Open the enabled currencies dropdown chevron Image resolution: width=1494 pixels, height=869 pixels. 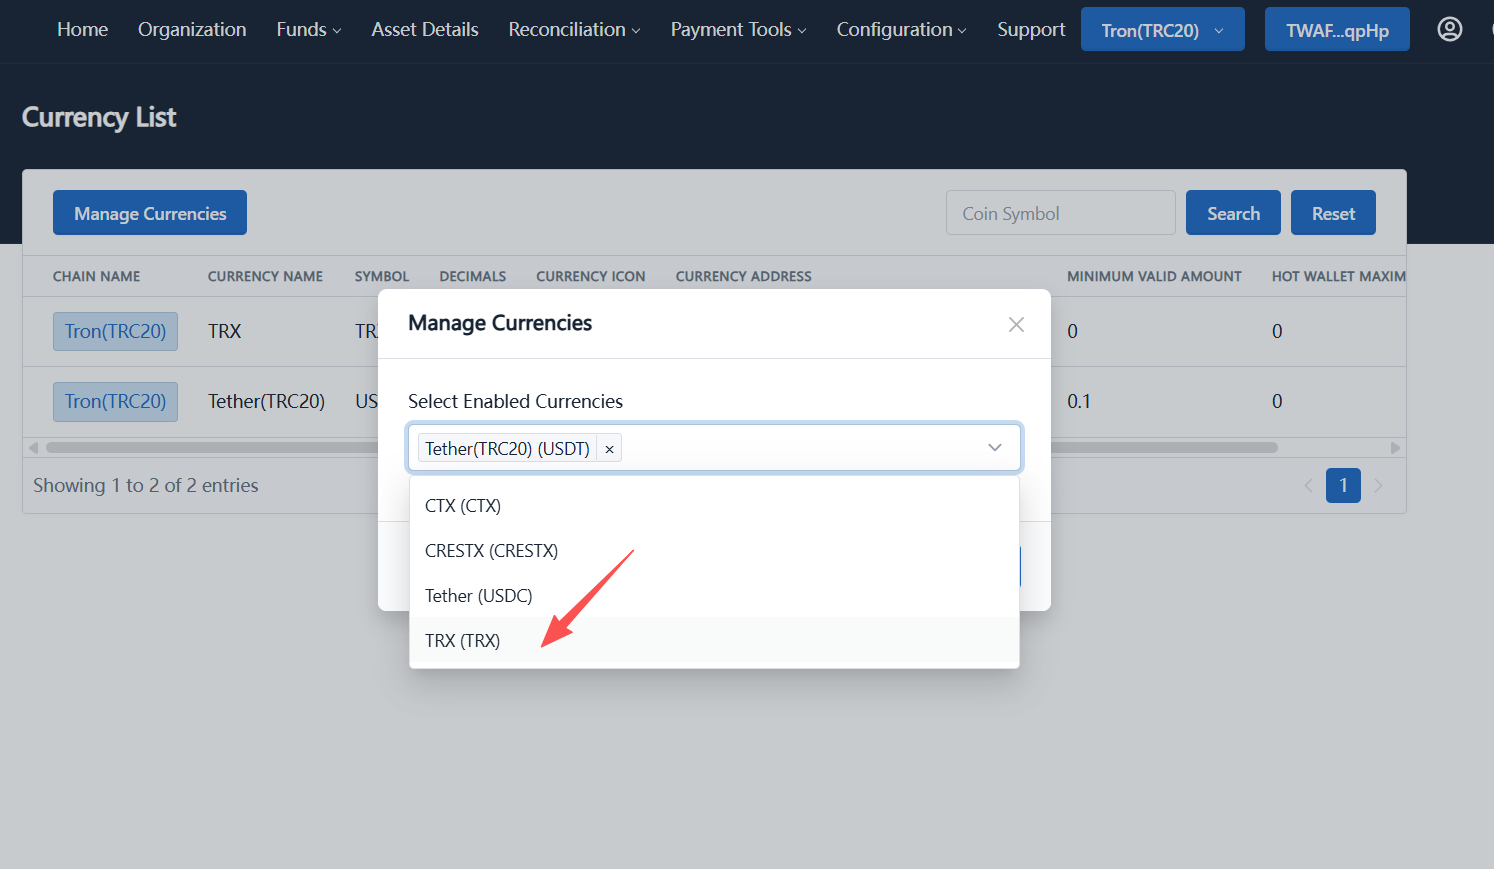point(995,447)
